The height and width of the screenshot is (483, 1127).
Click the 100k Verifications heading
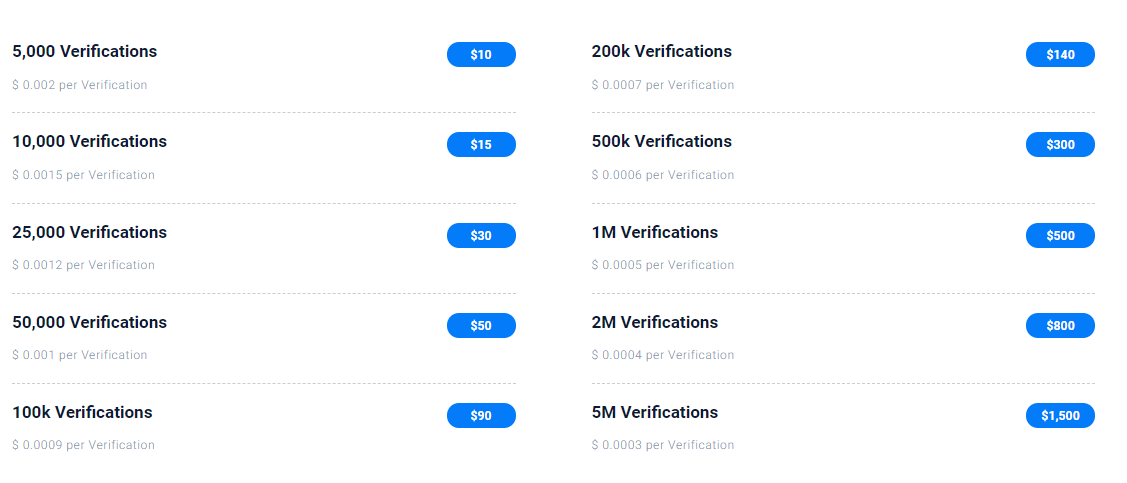pos(83,413)
